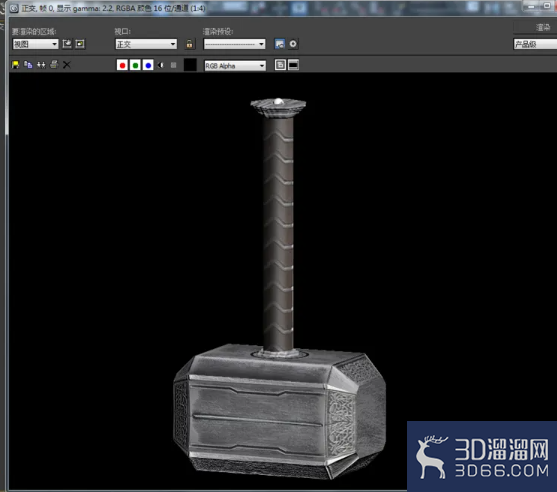Maximize the rendered frame window
The width and height of the screenshot is (557, 492).
(547, 6)
